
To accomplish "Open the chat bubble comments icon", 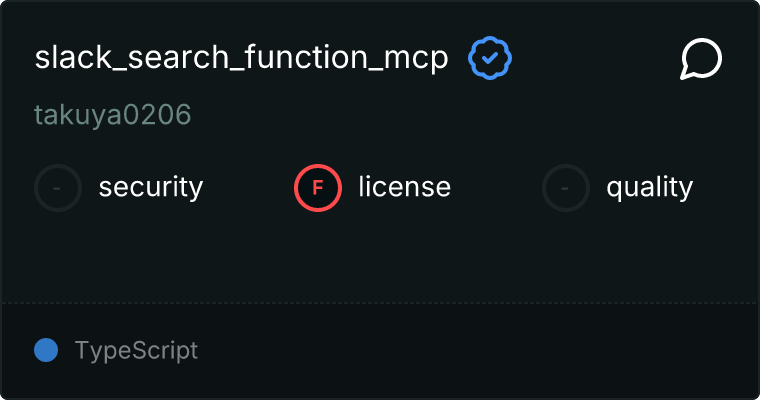I will (x=701, y=59).
